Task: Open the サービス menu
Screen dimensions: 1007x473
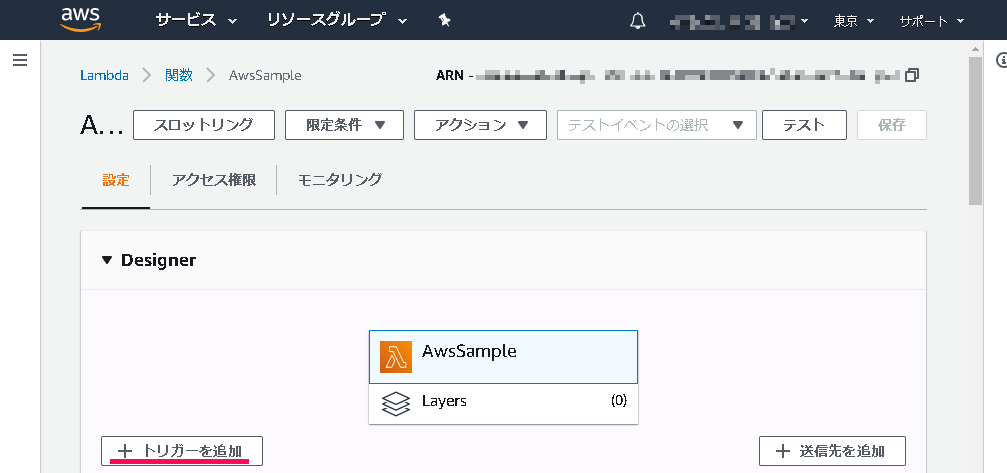Action: click(x=197, y=20)
